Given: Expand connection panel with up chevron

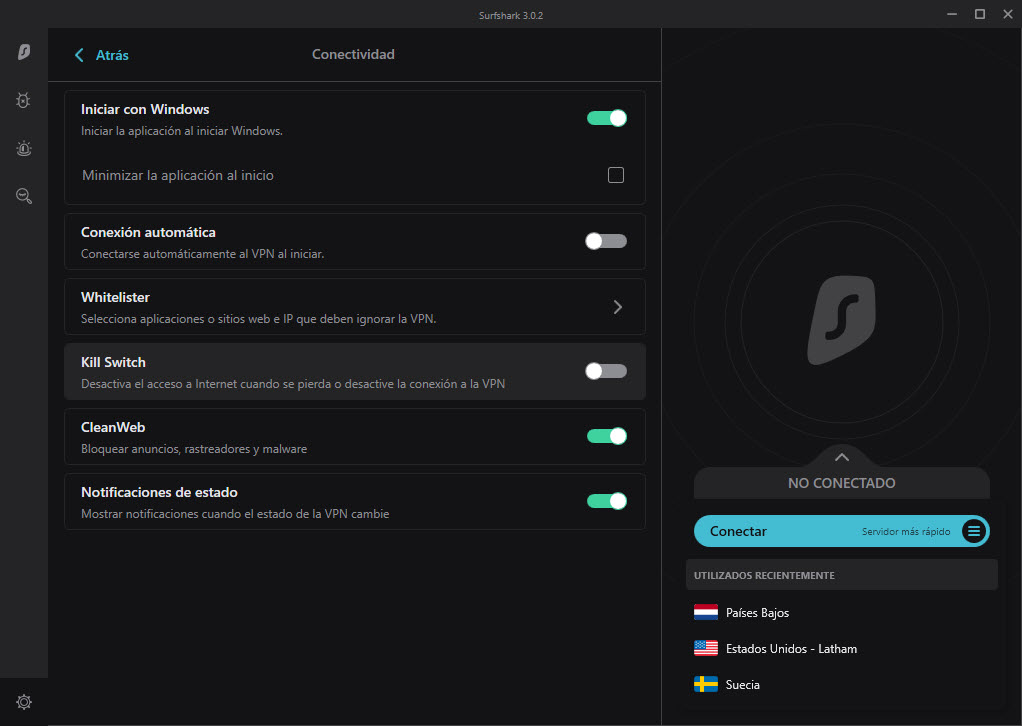Looking at the screenshot, I should coord(841,457).
